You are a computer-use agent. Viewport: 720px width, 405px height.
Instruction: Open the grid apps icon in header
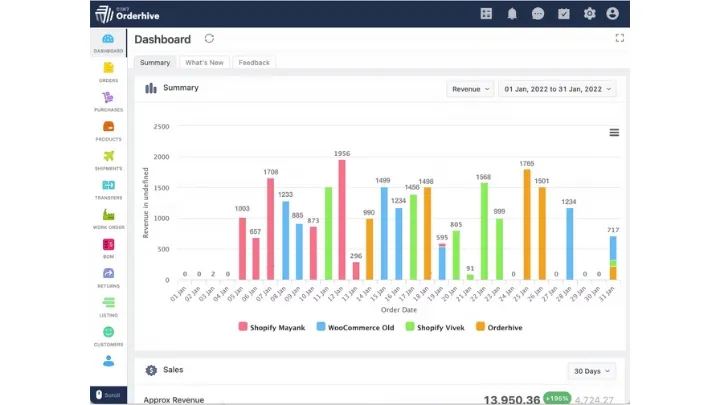486,14
